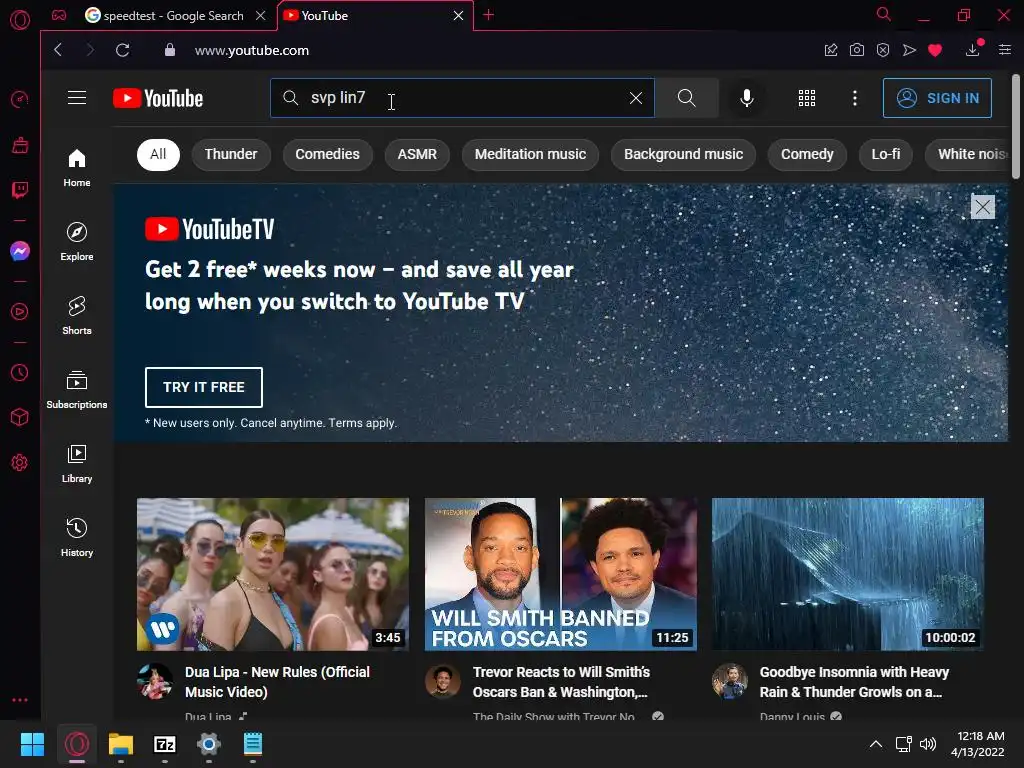The image size is (1024, 768).
Task: Open YouTube apps grid
Action: [807, 98]
